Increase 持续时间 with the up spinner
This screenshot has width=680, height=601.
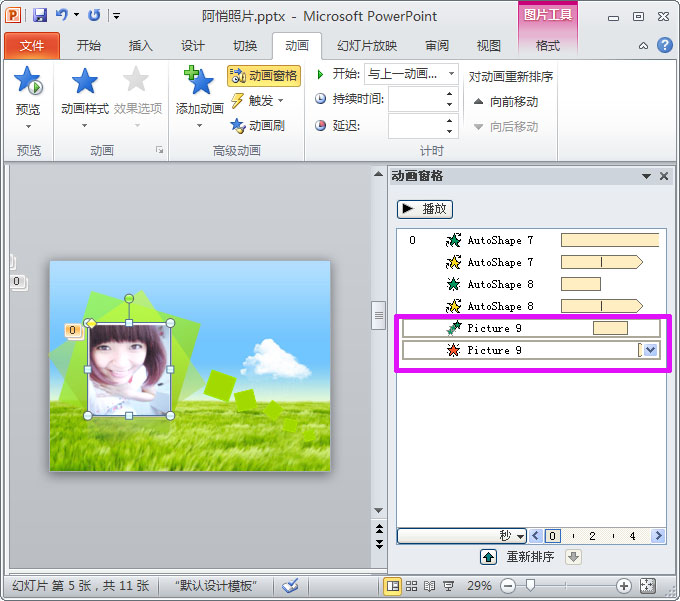tap(449, 94)
